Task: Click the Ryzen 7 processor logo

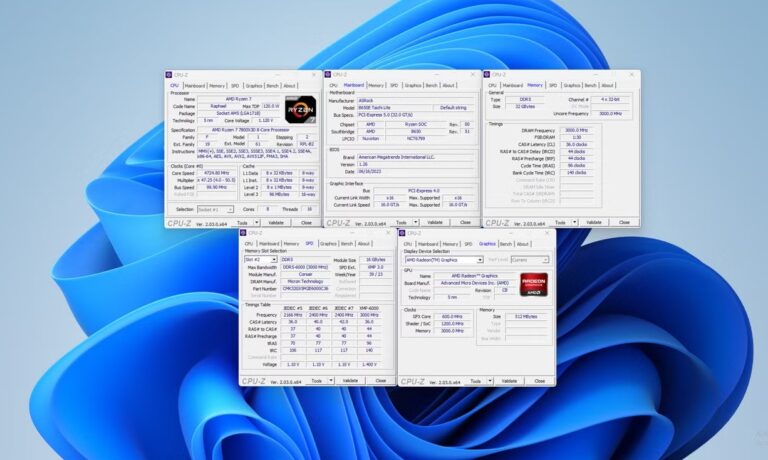Action: (x=300, y=109)
